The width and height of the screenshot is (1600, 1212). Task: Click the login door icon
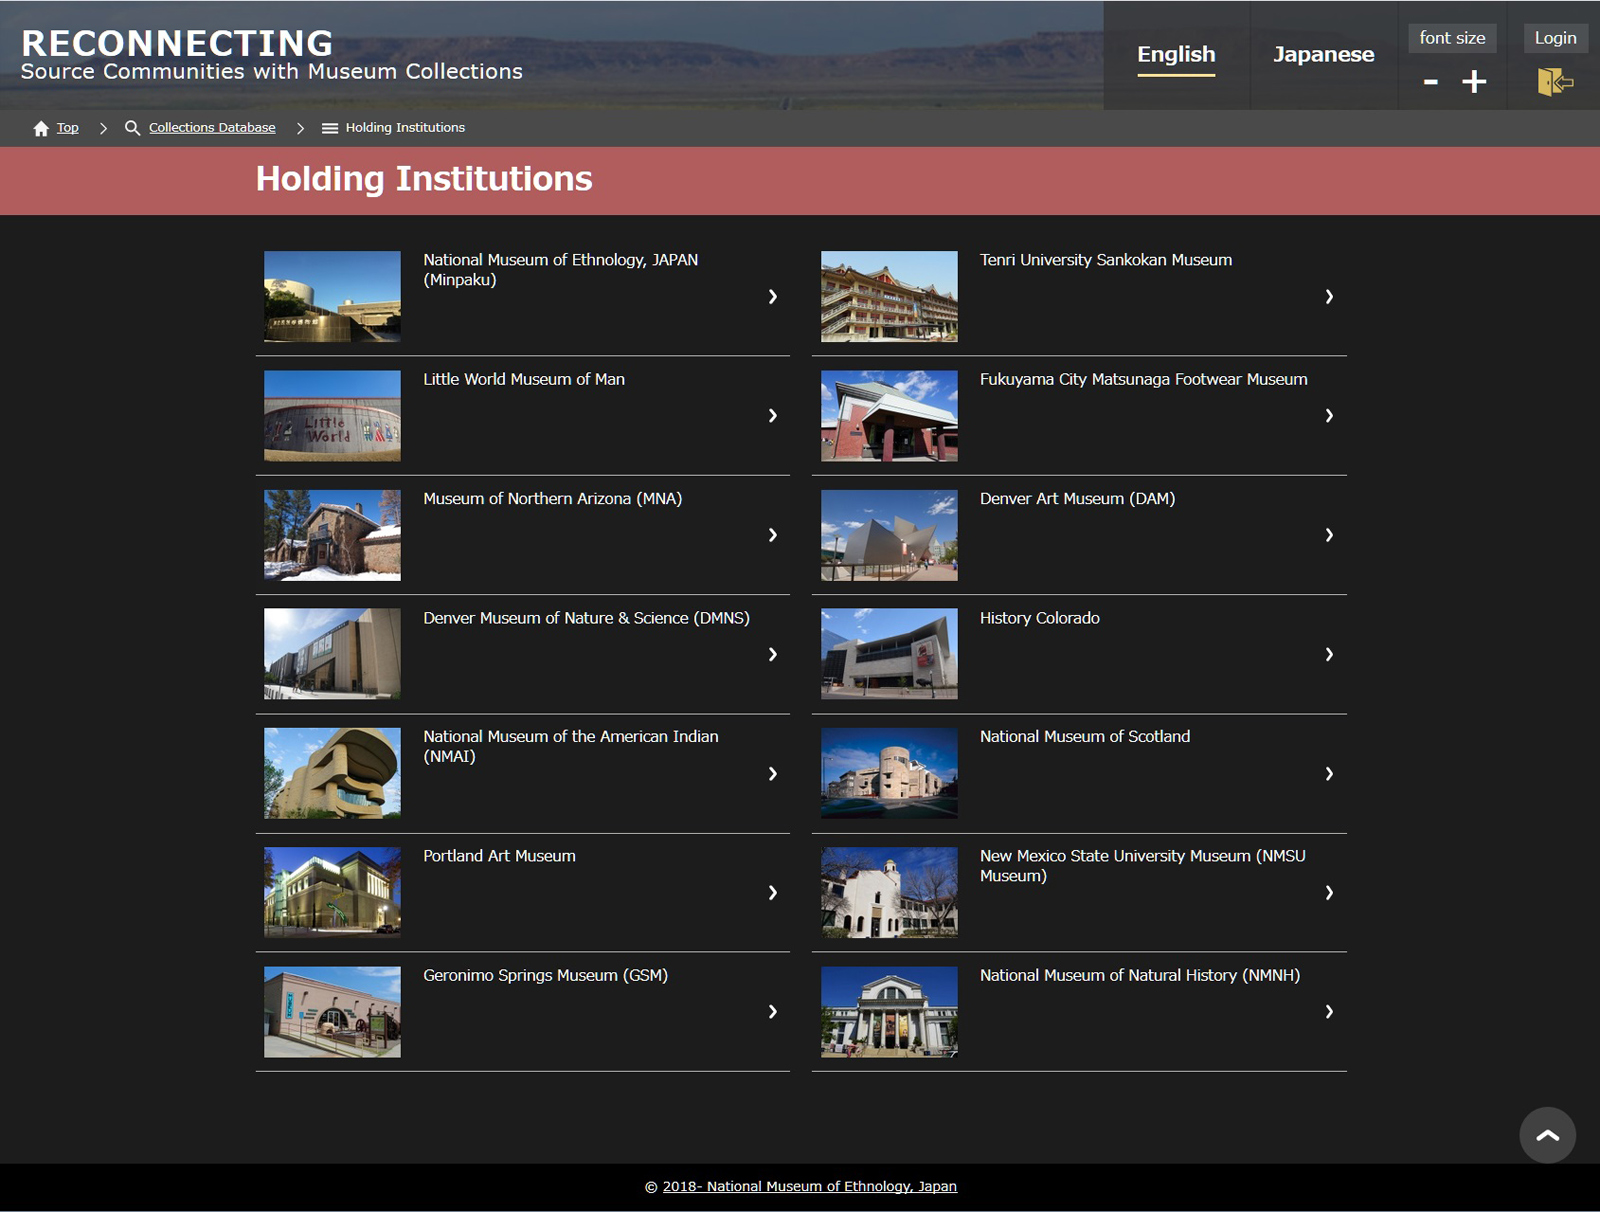(x=1555, y=81)
